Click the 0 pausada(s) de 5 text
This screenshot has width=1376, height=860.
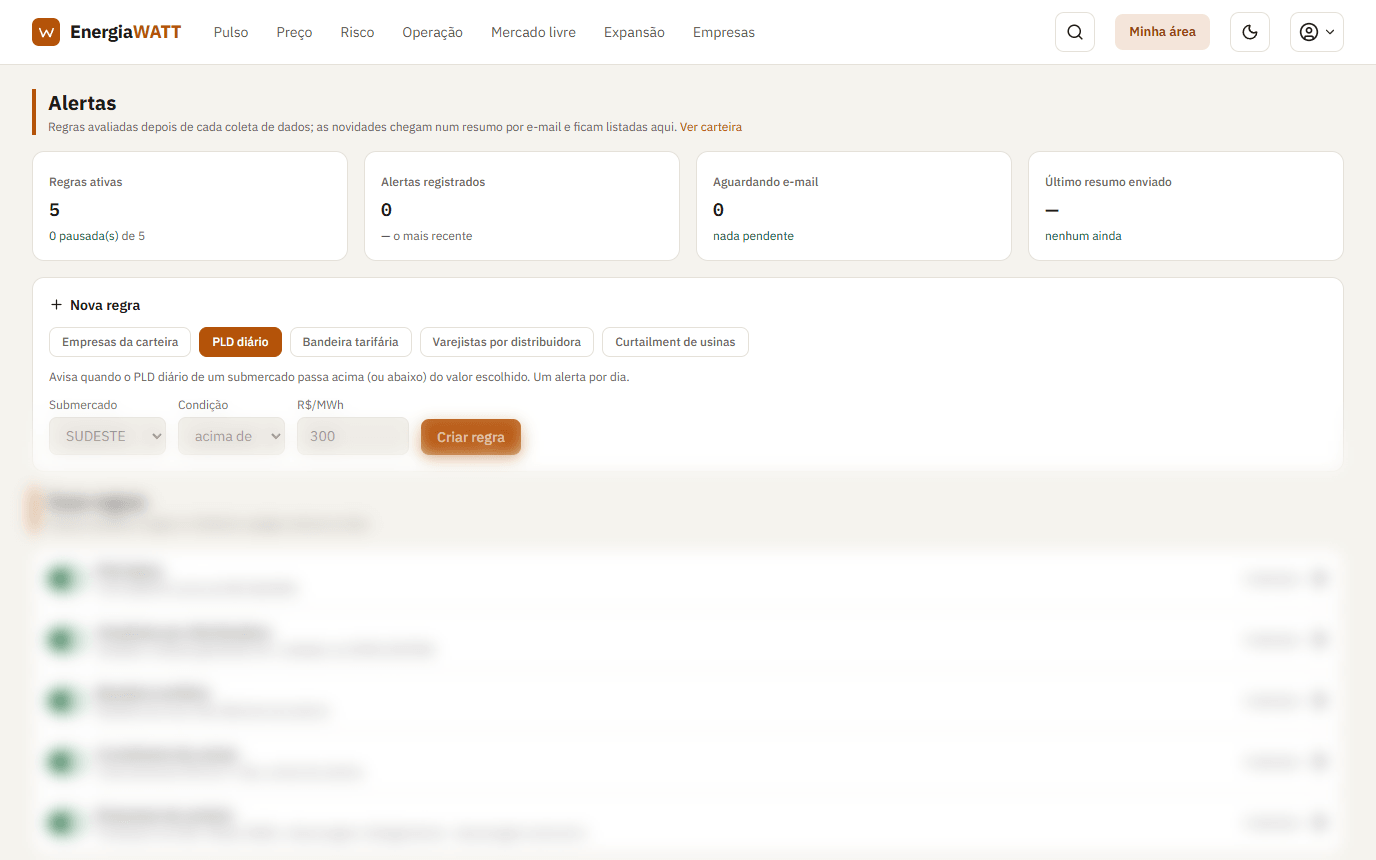point(97,236)
